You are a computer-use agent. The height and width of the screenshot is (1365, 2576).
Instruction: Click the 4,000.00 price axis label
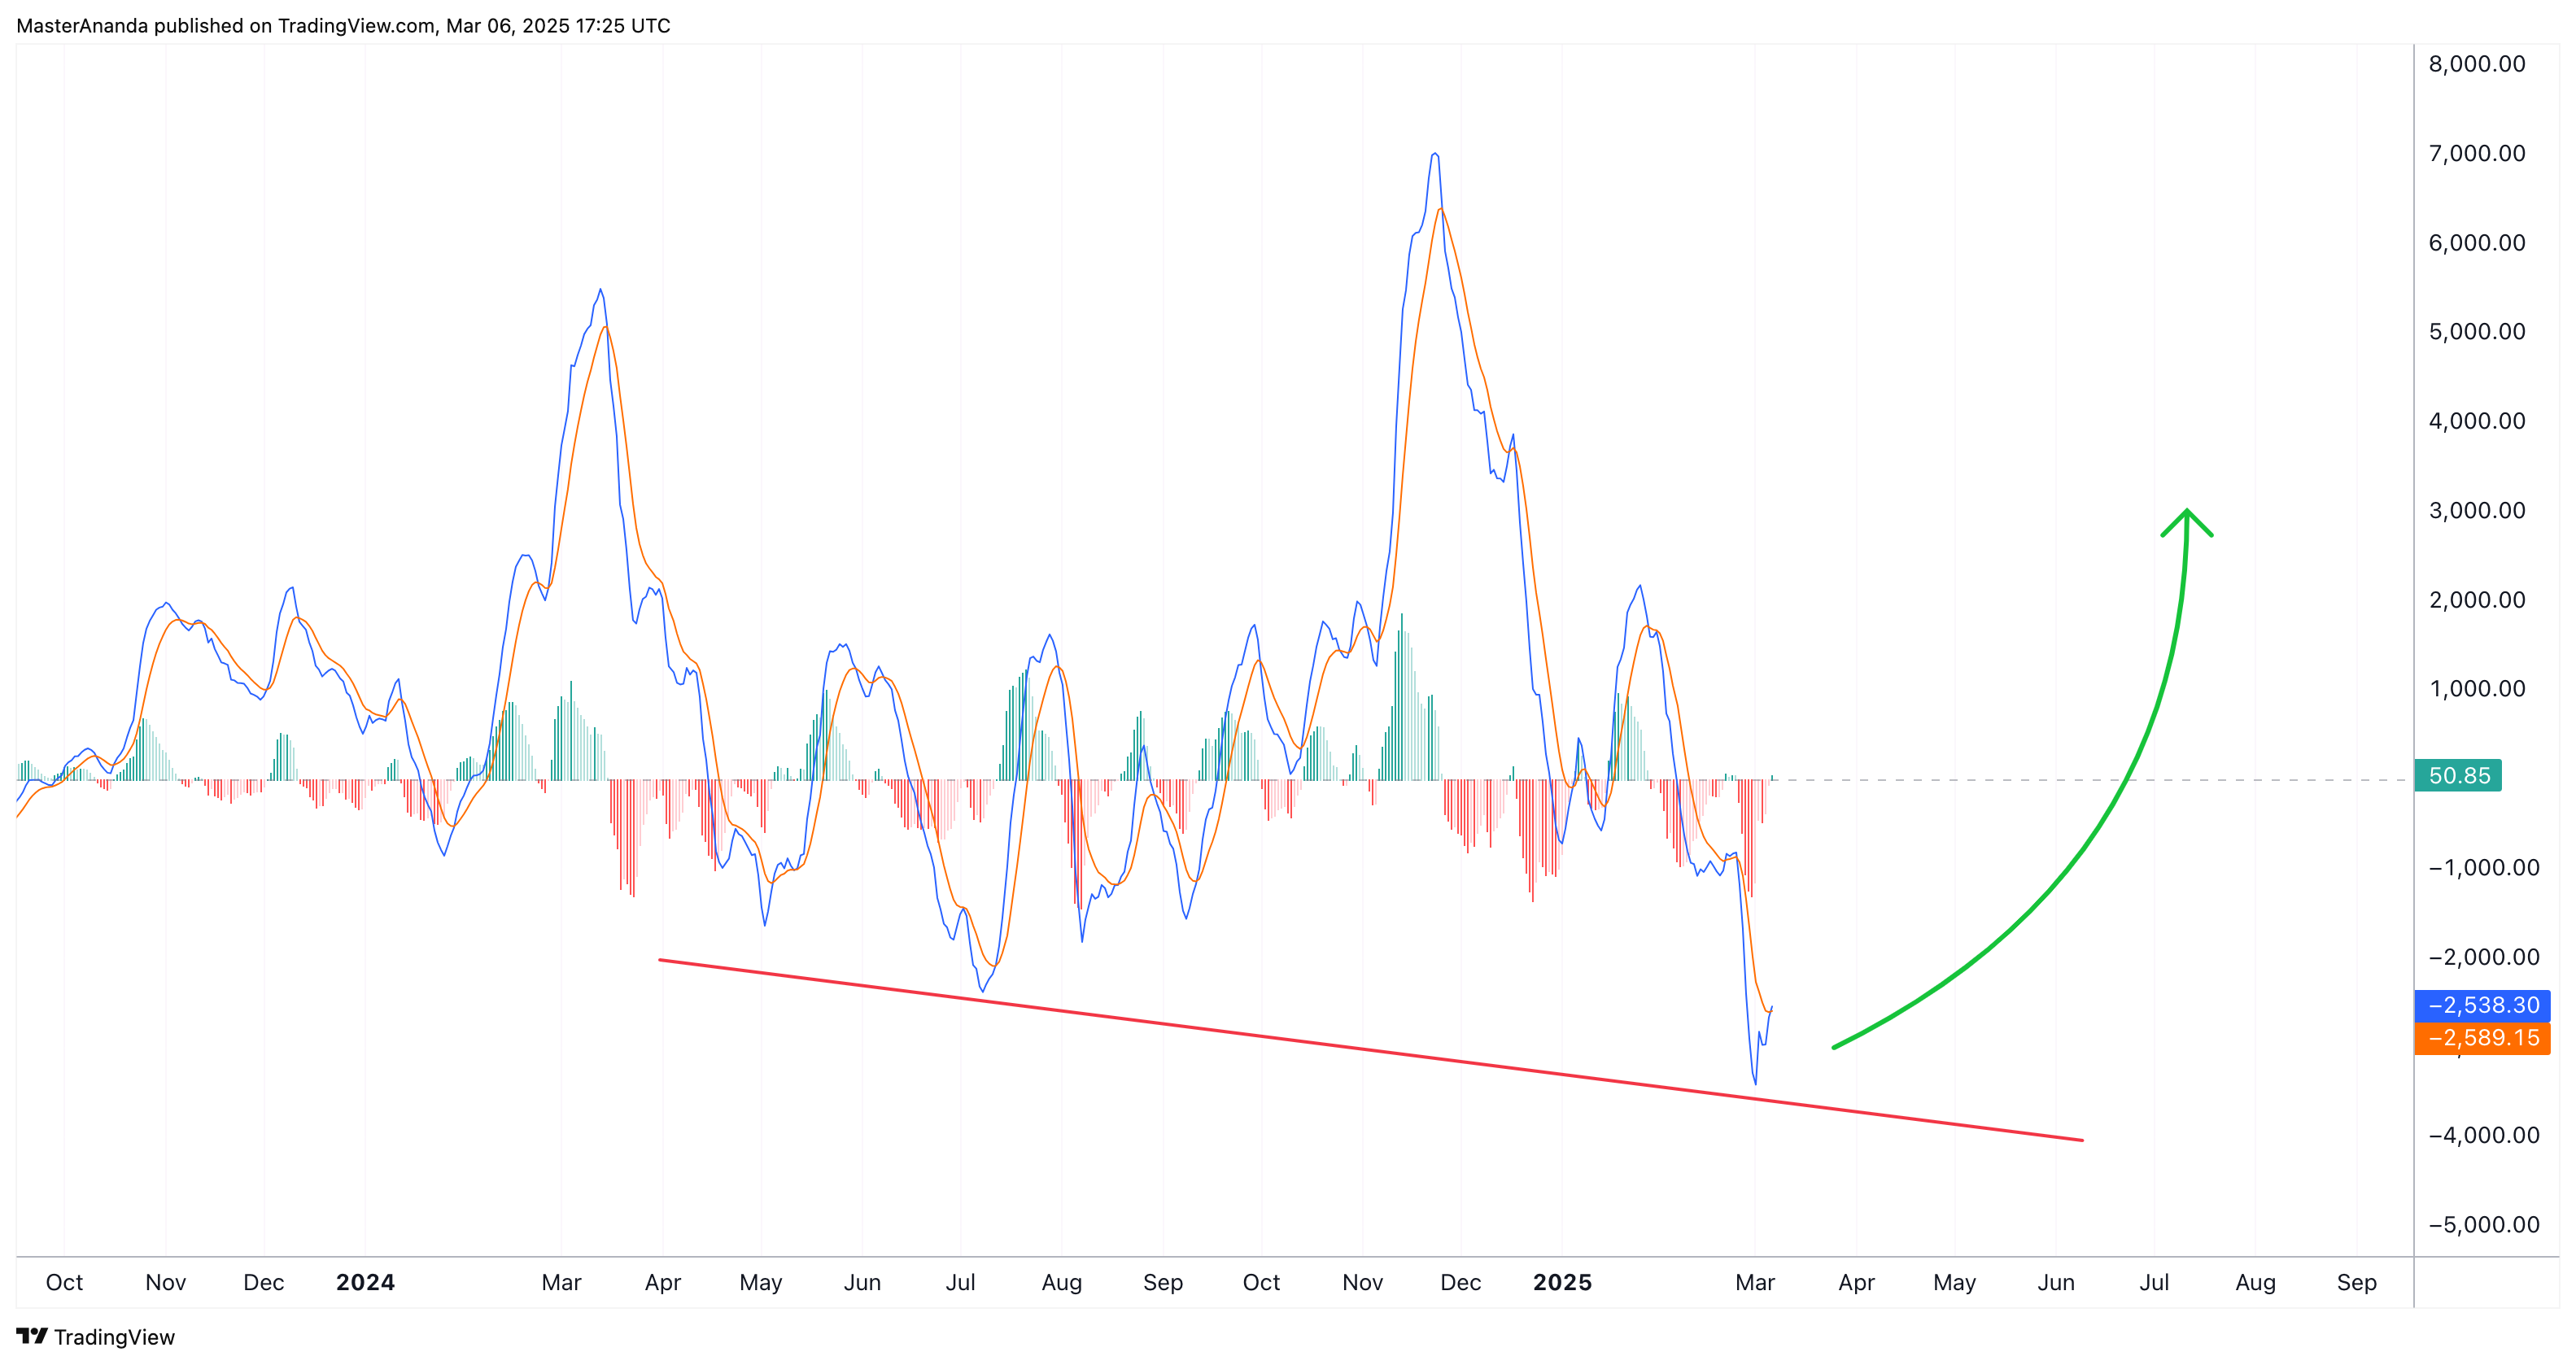pos(2477,421)
